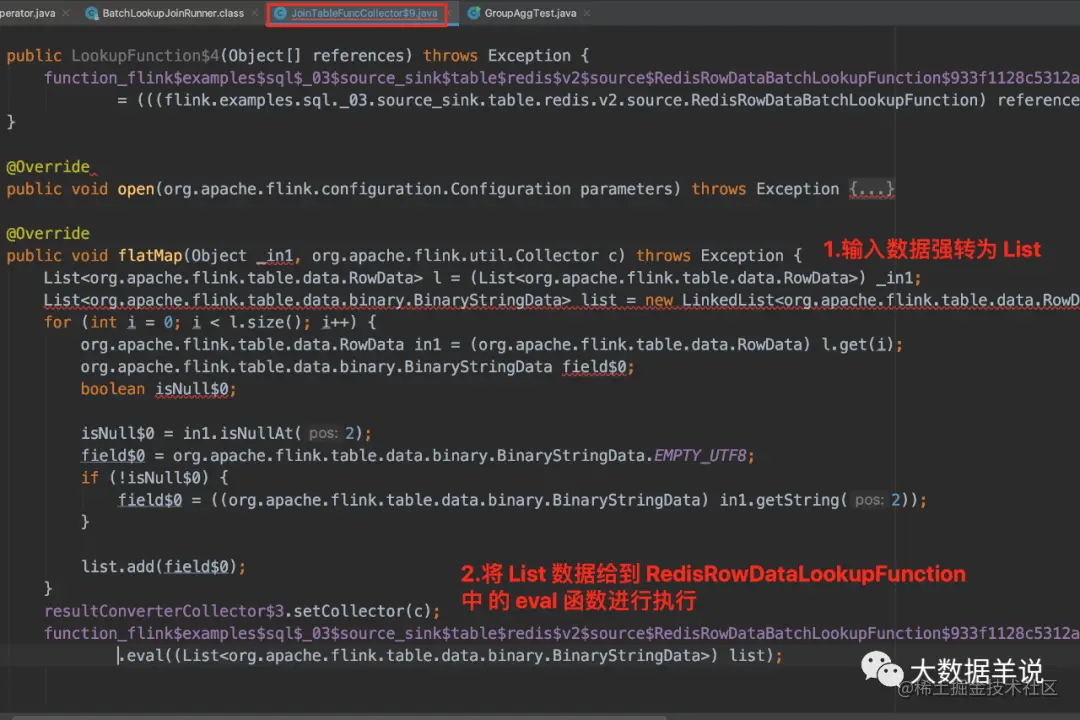Click 'l.size()' in the loop condition

(265, 322)
